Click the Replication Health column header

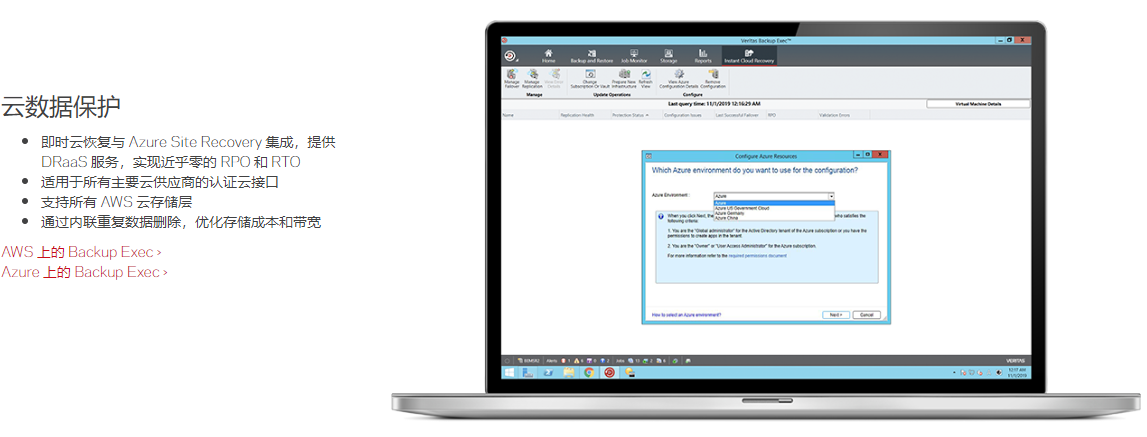(x=584, y=115)
